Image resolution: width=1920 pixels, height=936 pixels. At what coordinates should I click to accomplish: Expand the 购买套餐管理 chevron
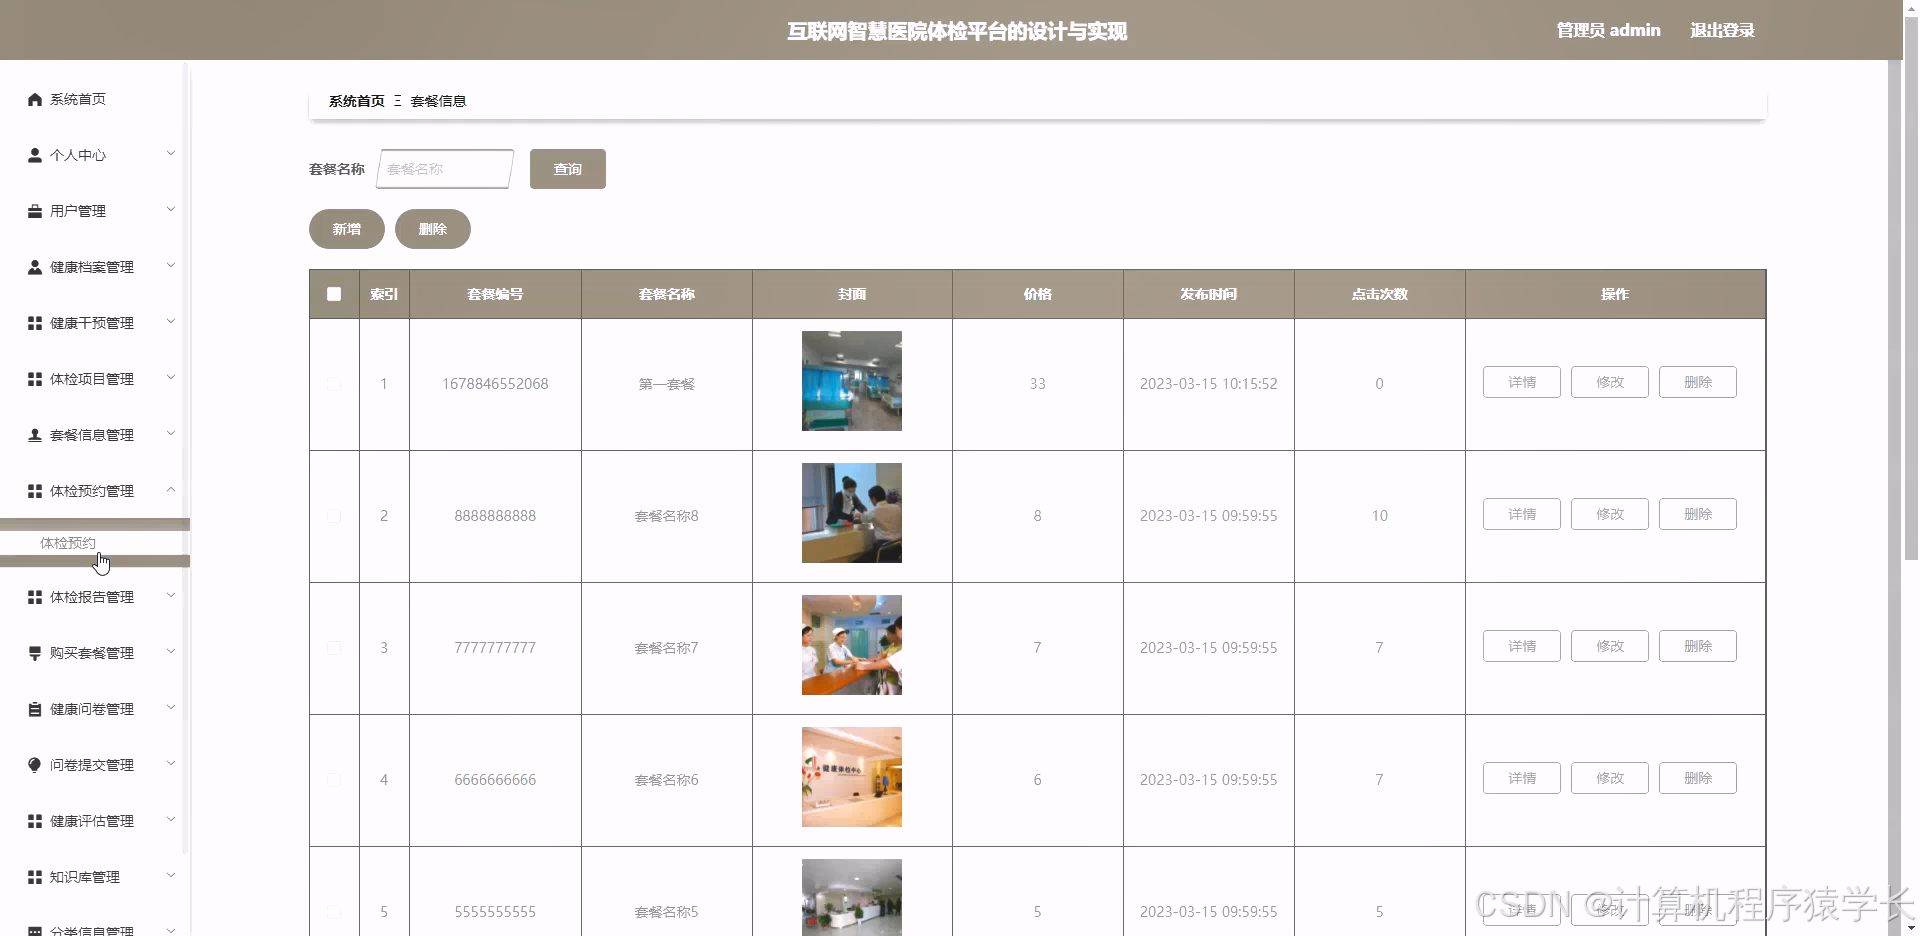tap(171, 651)
